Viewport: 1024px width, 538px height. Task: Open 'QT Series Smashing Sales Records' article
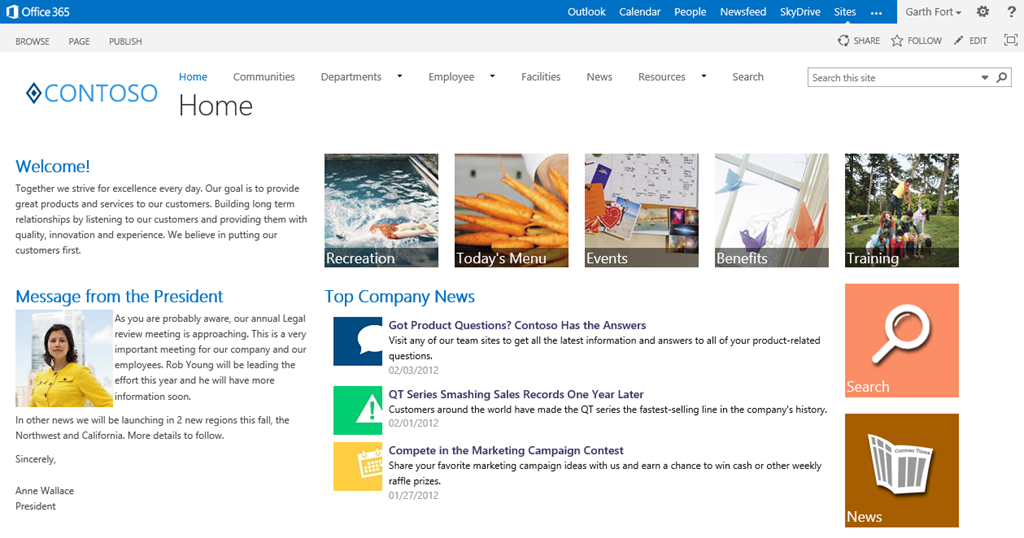click(516, 394)
